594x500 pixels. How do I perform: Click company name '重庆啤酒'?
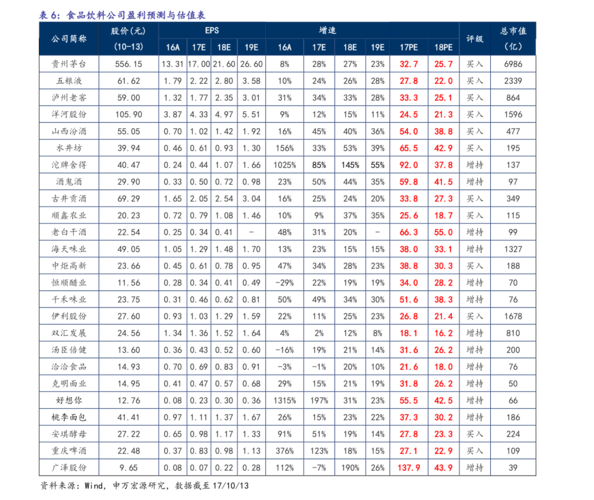pyautogui.click(x=69, y=451)
